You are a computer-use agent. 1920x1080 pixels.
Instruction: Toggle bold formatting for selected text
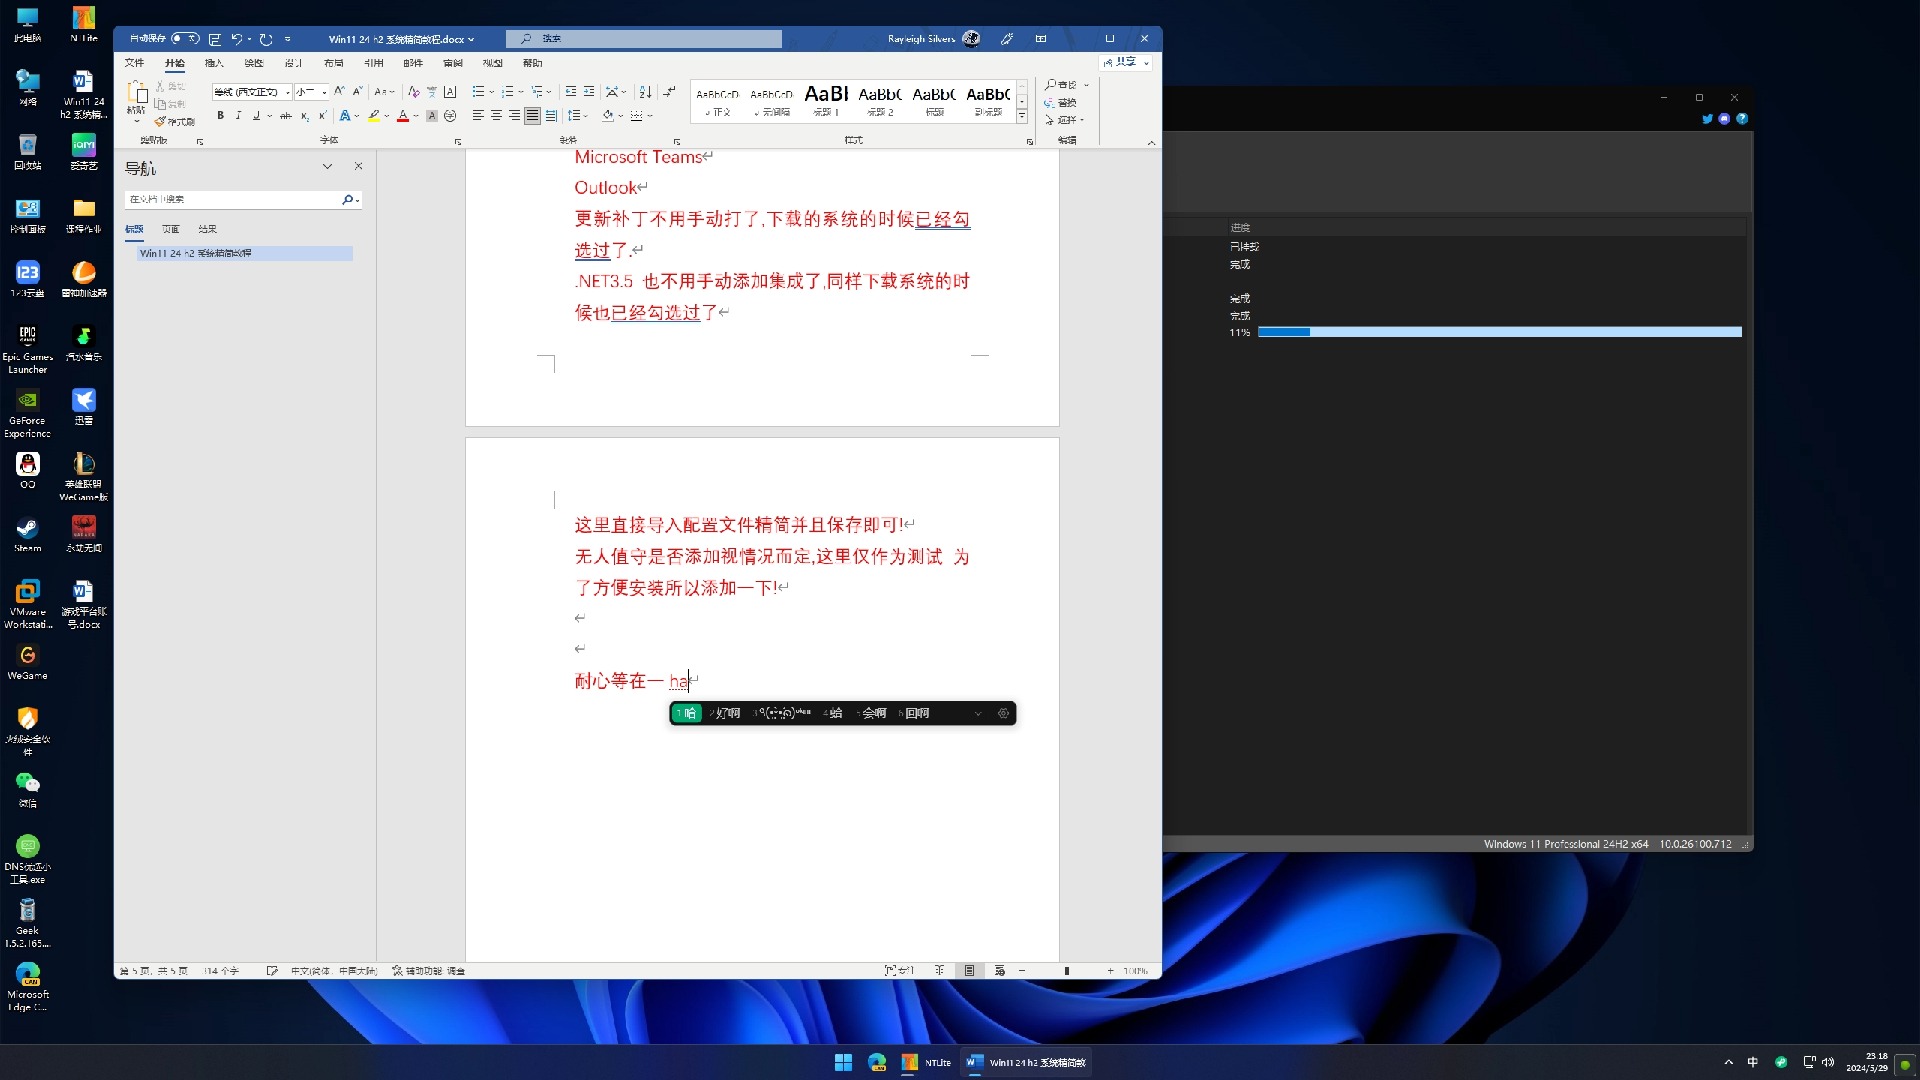click(x=220, y=115)
